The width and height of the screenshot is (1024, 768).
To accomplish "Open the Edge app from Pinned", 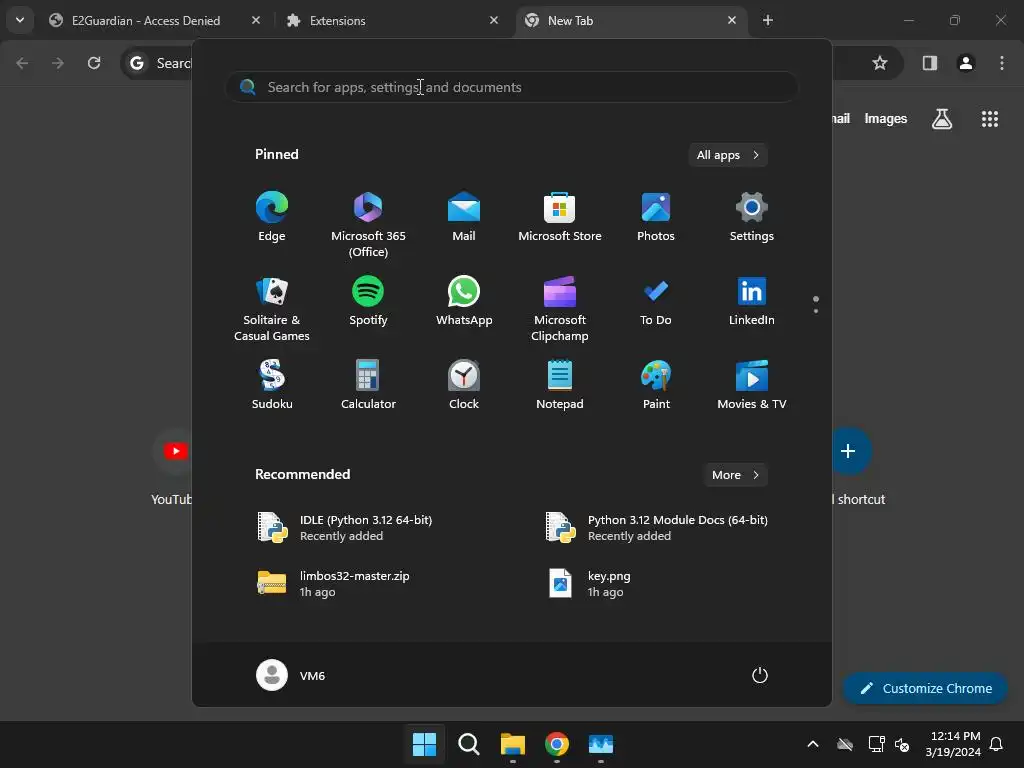I will [x=272, y=217].
